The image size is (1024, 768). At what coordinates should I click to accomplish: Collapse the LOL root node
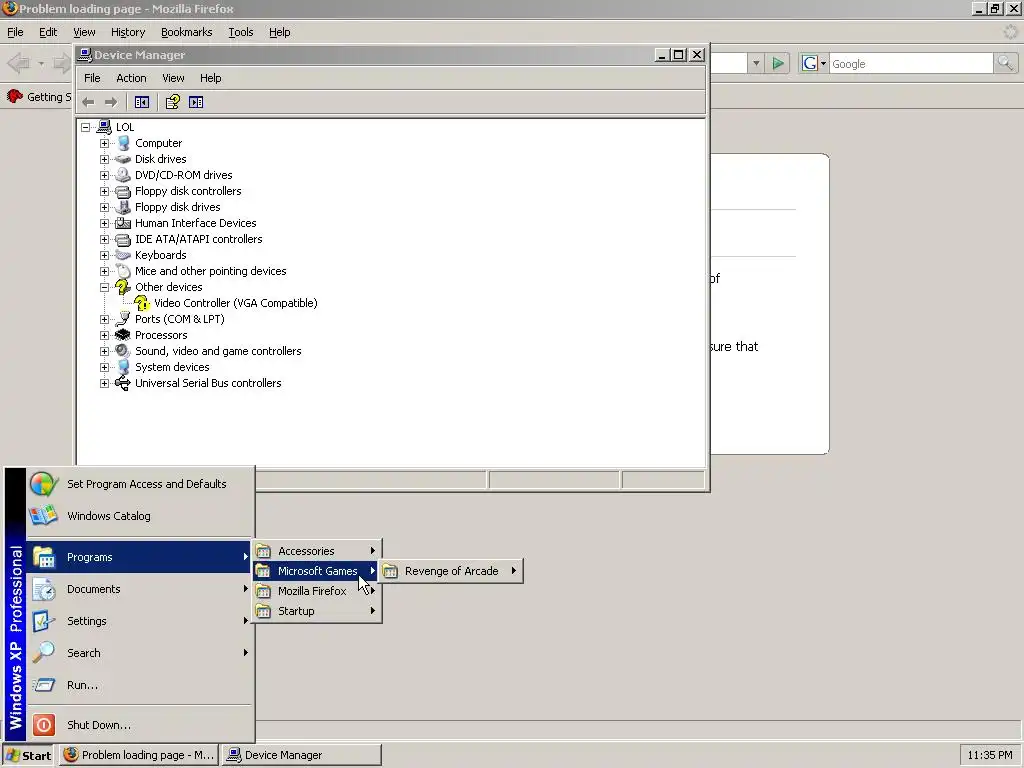[86, 127]
